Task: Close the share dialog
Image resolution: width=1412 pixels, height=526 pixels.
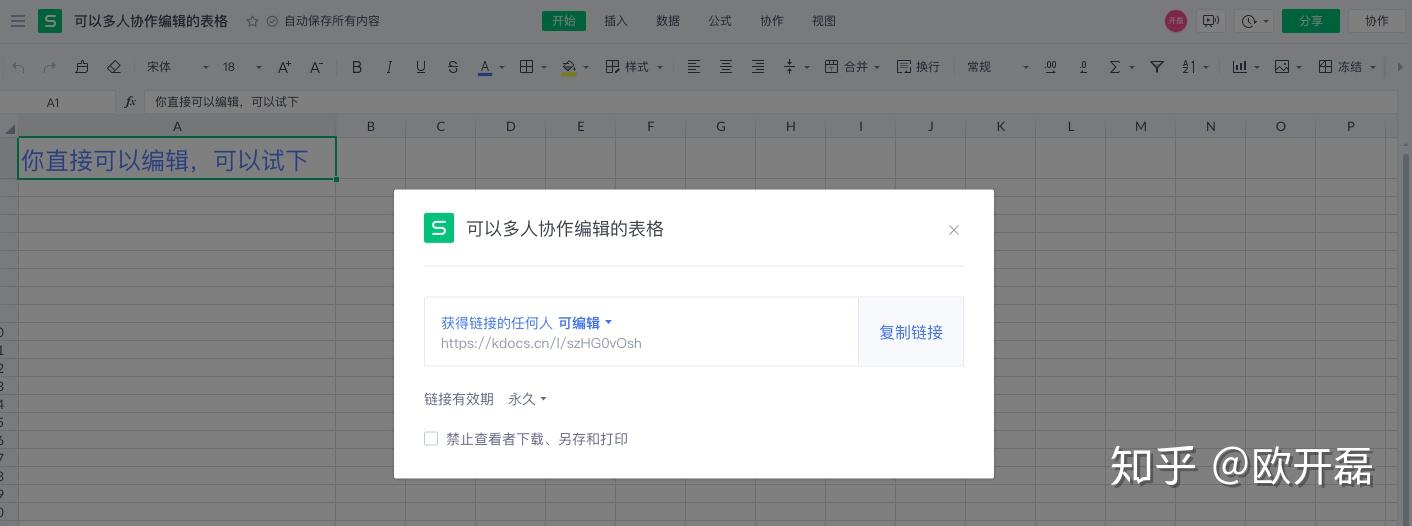Action: click(954, 230)
